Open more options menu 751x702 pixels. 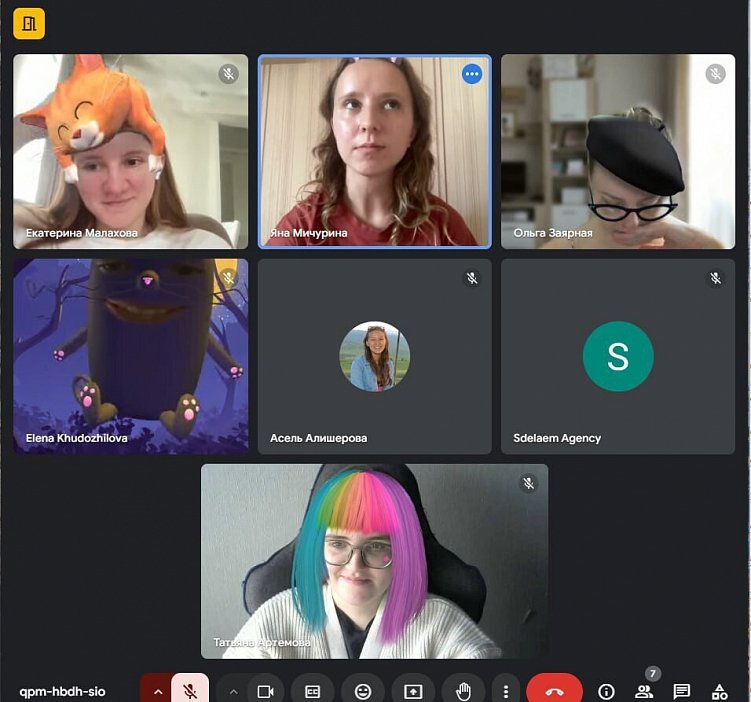click(506, 691)
